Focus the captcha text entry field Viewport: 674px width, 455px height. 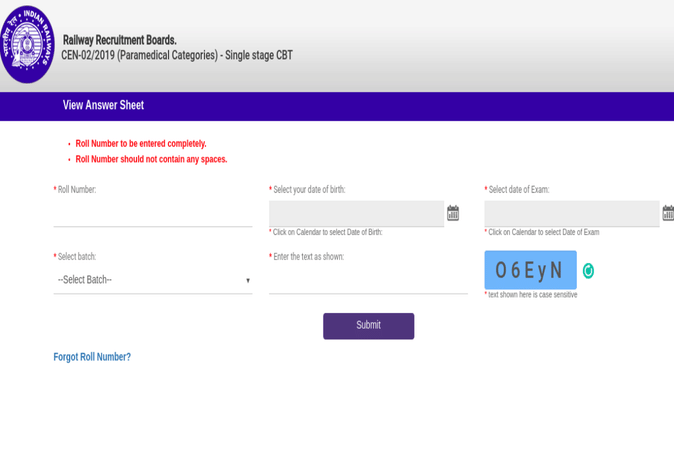(x=368, y=280)
